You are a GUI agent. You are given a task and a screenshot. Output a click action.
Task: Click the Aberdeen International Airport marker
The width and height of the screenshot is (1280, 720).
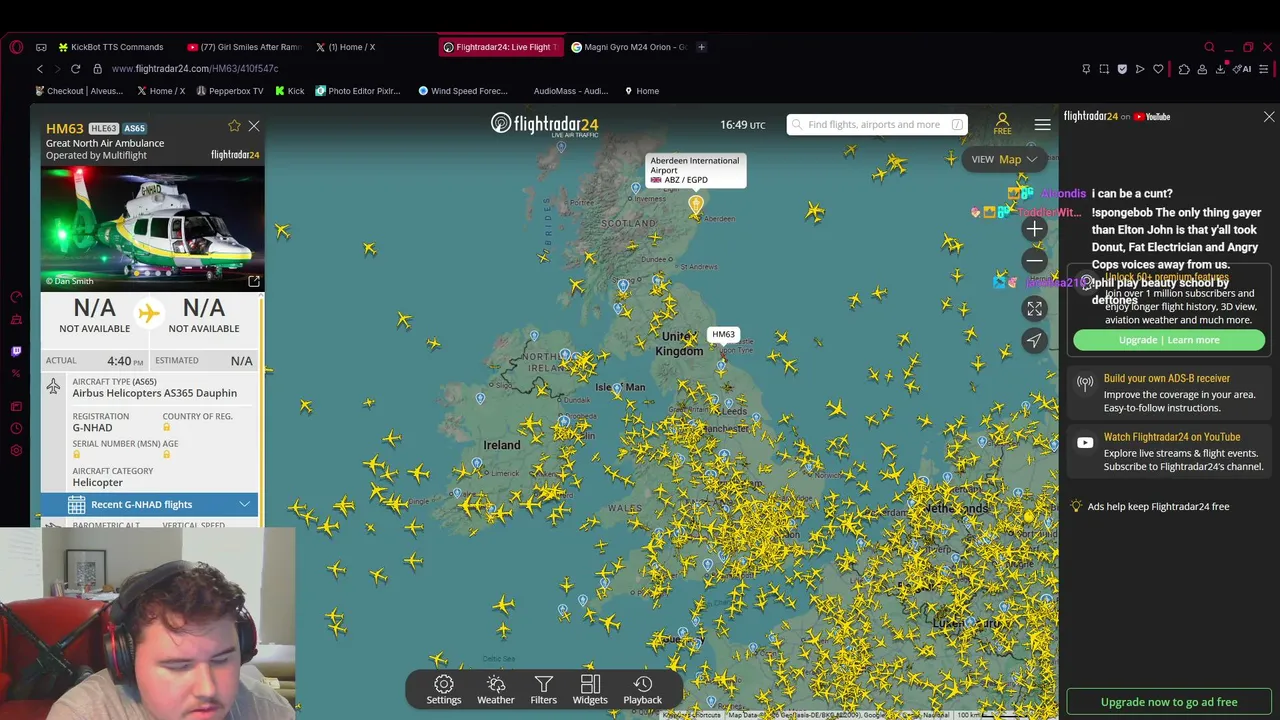click(x=696, y=204)
